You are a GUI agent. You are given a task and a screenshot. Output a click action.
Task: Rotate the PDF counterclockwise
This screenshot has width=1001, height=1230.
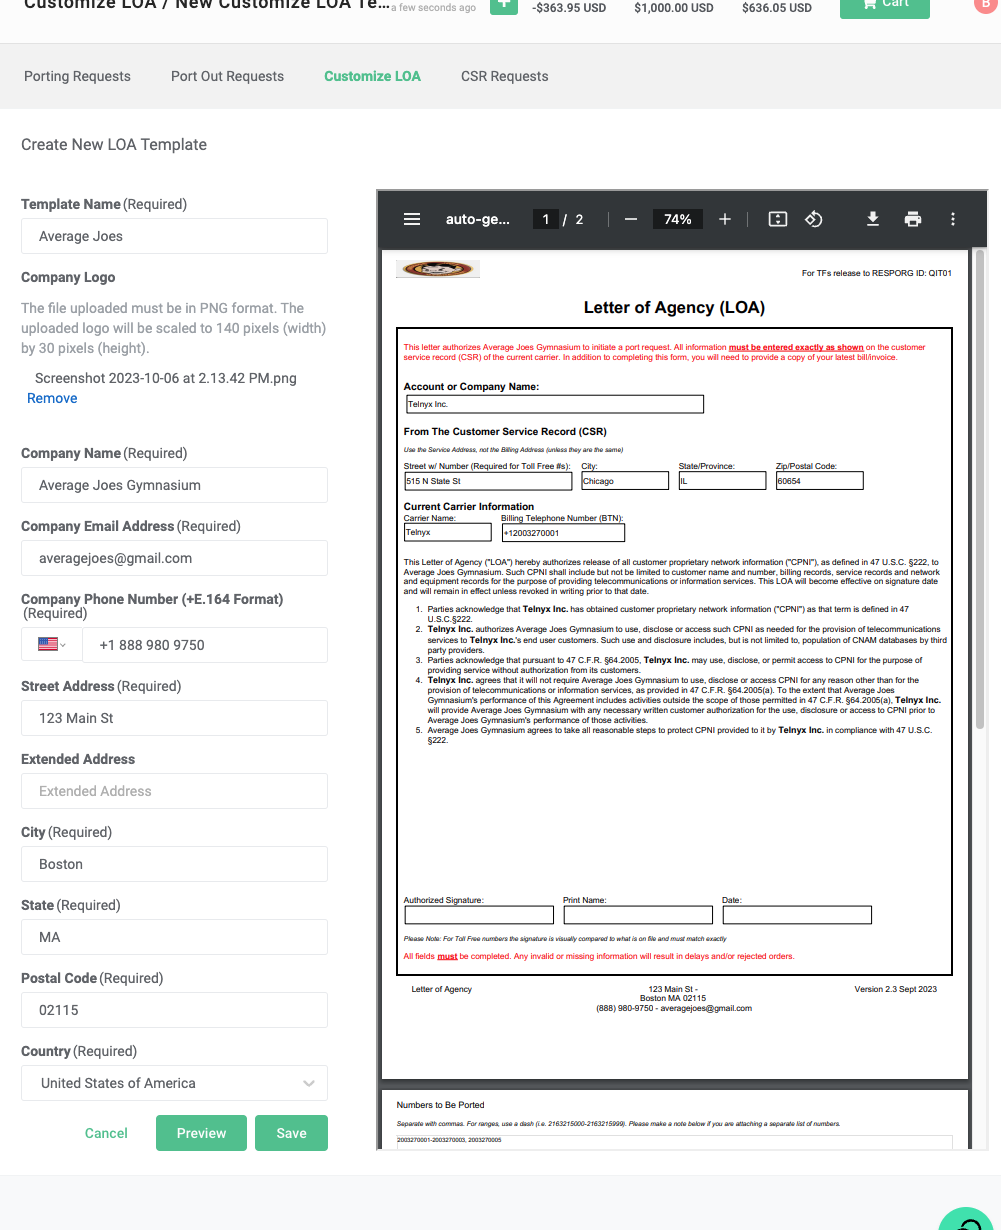click(814, 219)
